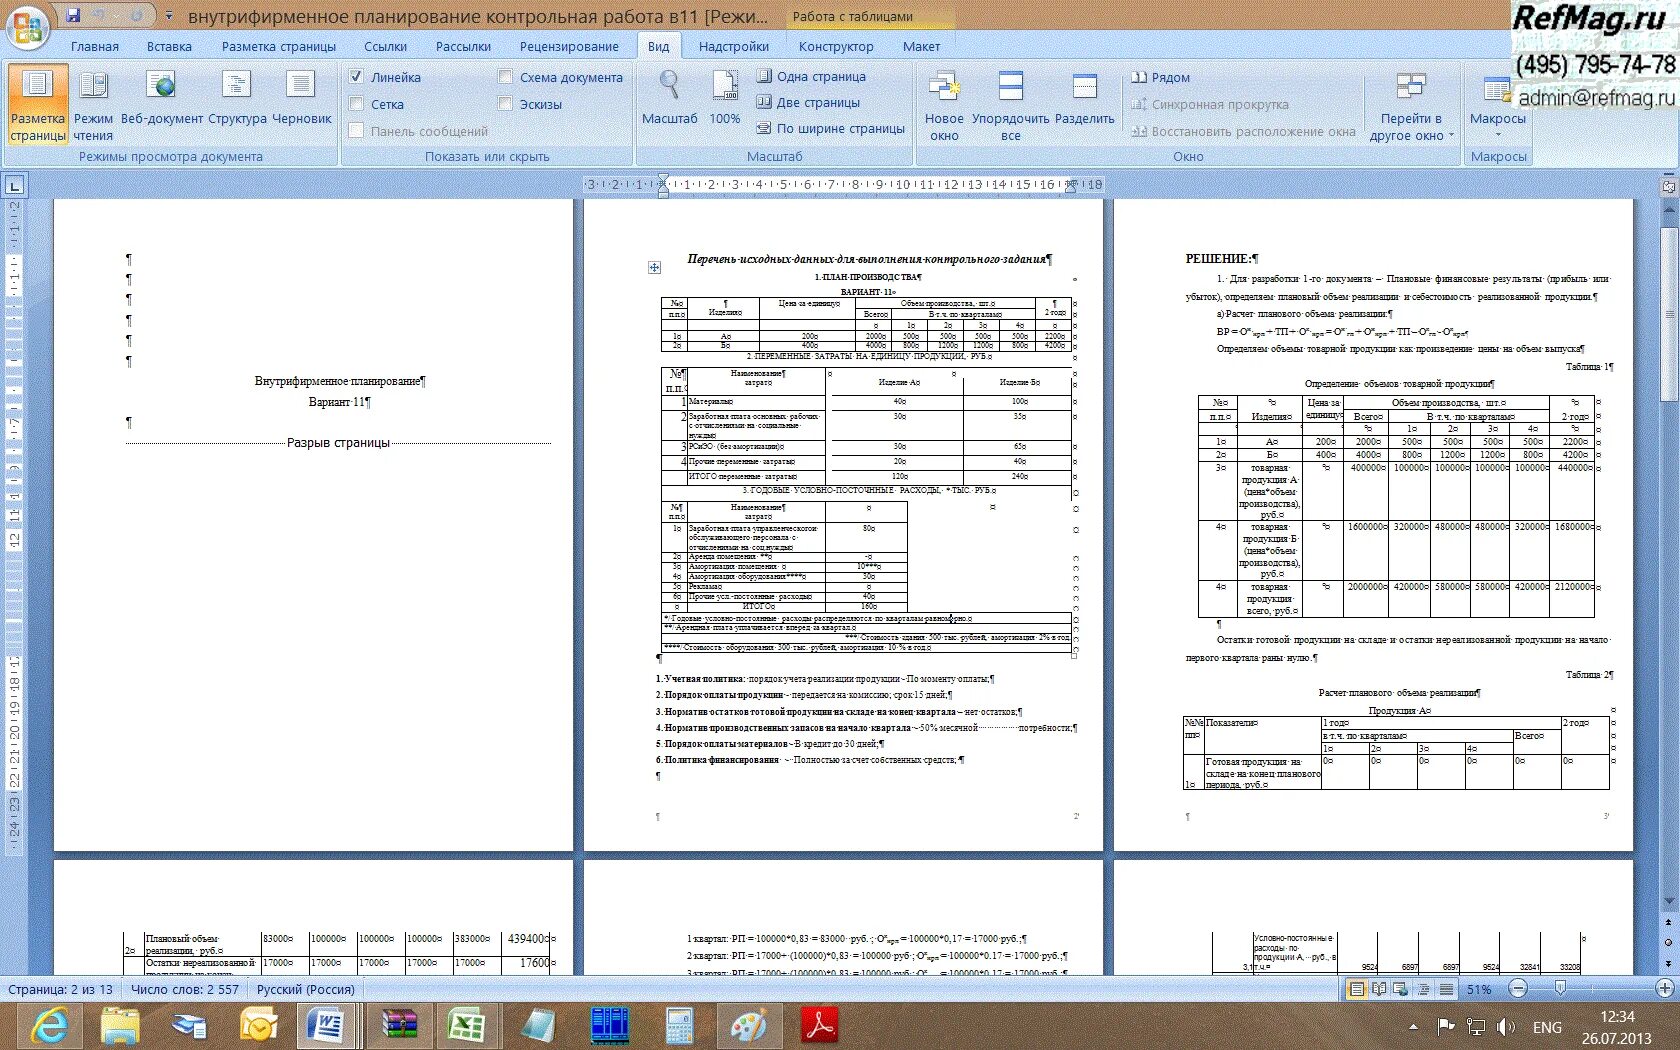Open the Вставка tab
Viewport: 1680px width, 1050px height.
coord(169,46)
